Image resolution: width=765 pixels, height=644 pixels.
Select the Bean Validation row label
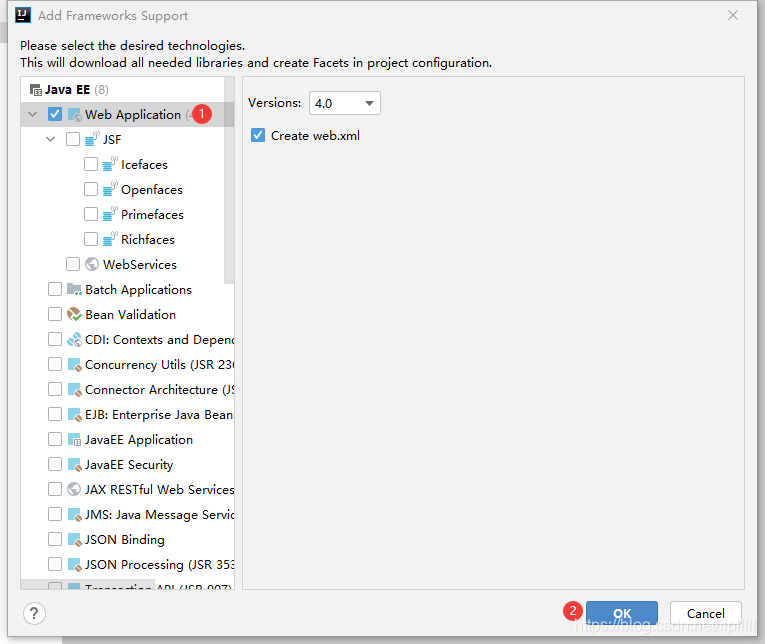[130, 315]
